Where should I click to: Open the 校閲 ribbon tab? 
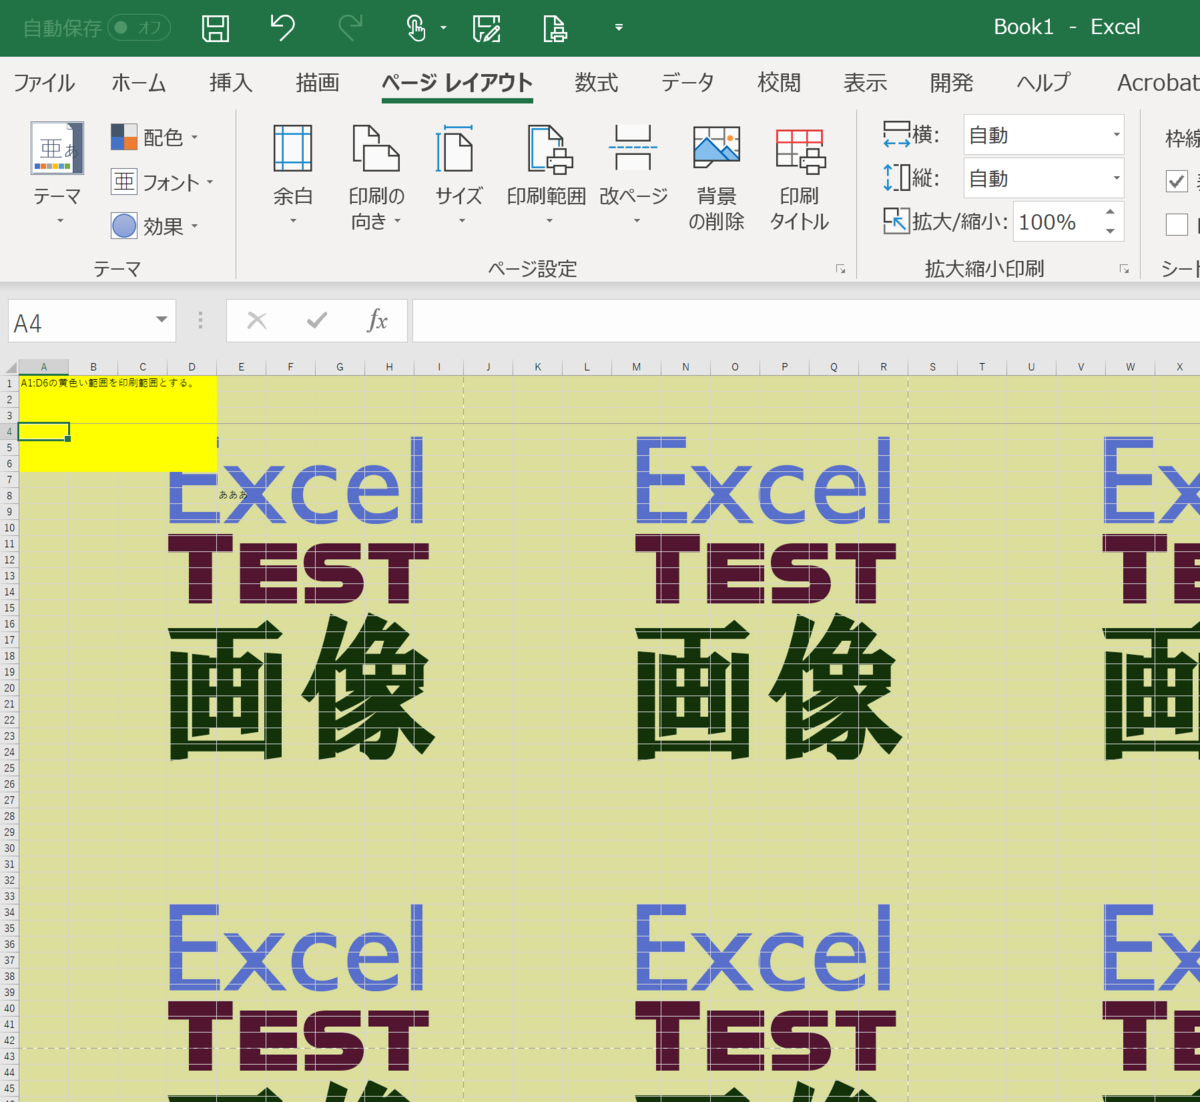coord(779,83)
